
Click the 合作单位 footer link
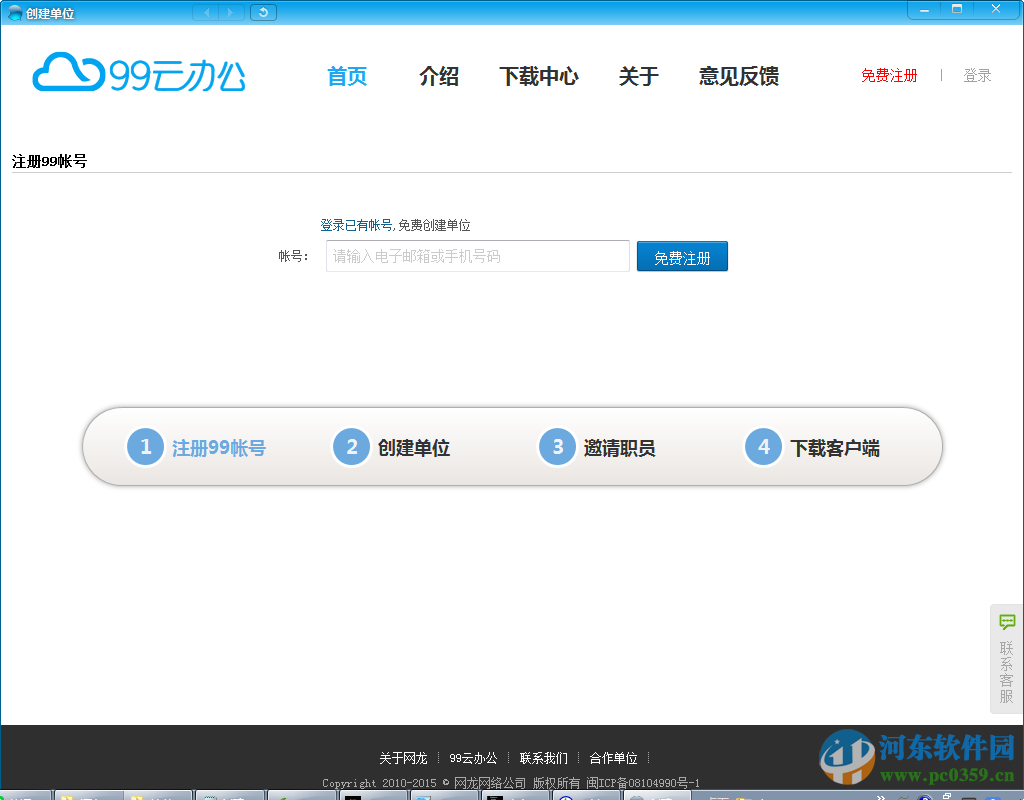(x=613, y=758)
